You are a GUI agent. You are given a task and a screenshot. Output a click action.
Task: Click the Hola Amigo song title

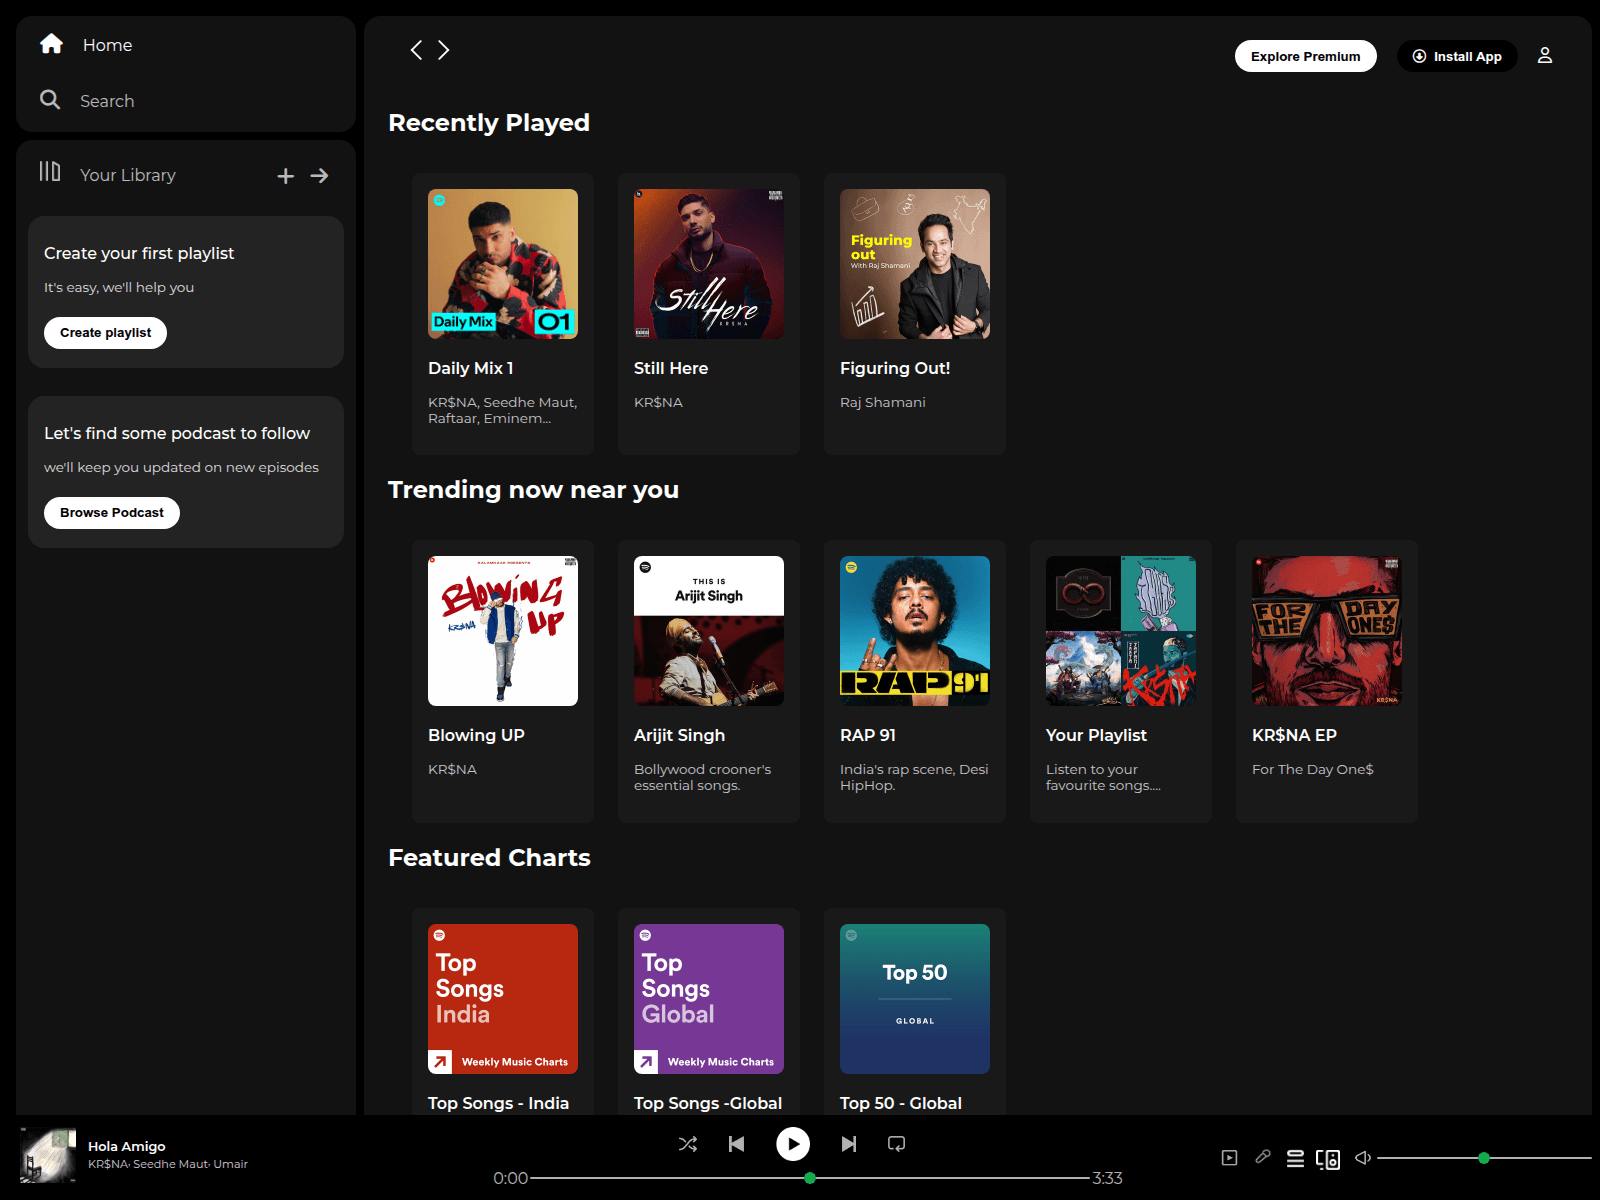coord(127,1146)
